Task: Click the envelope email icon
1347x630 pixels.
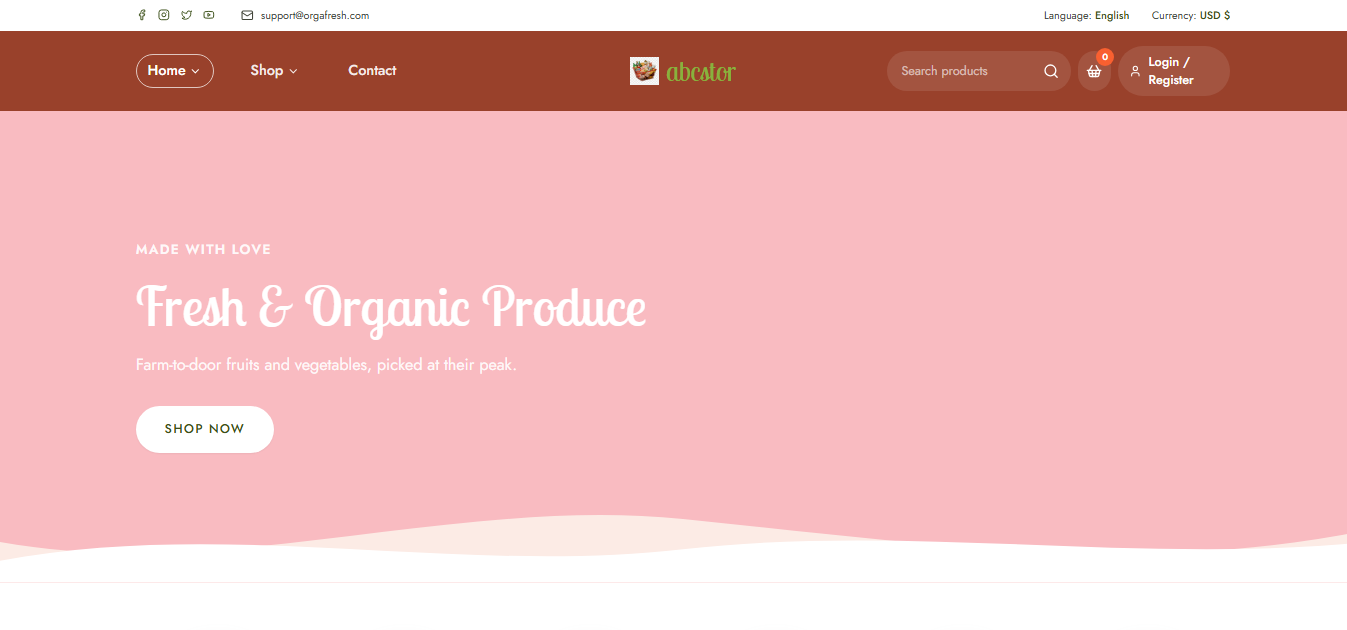Action: click(x=247, y=15)
